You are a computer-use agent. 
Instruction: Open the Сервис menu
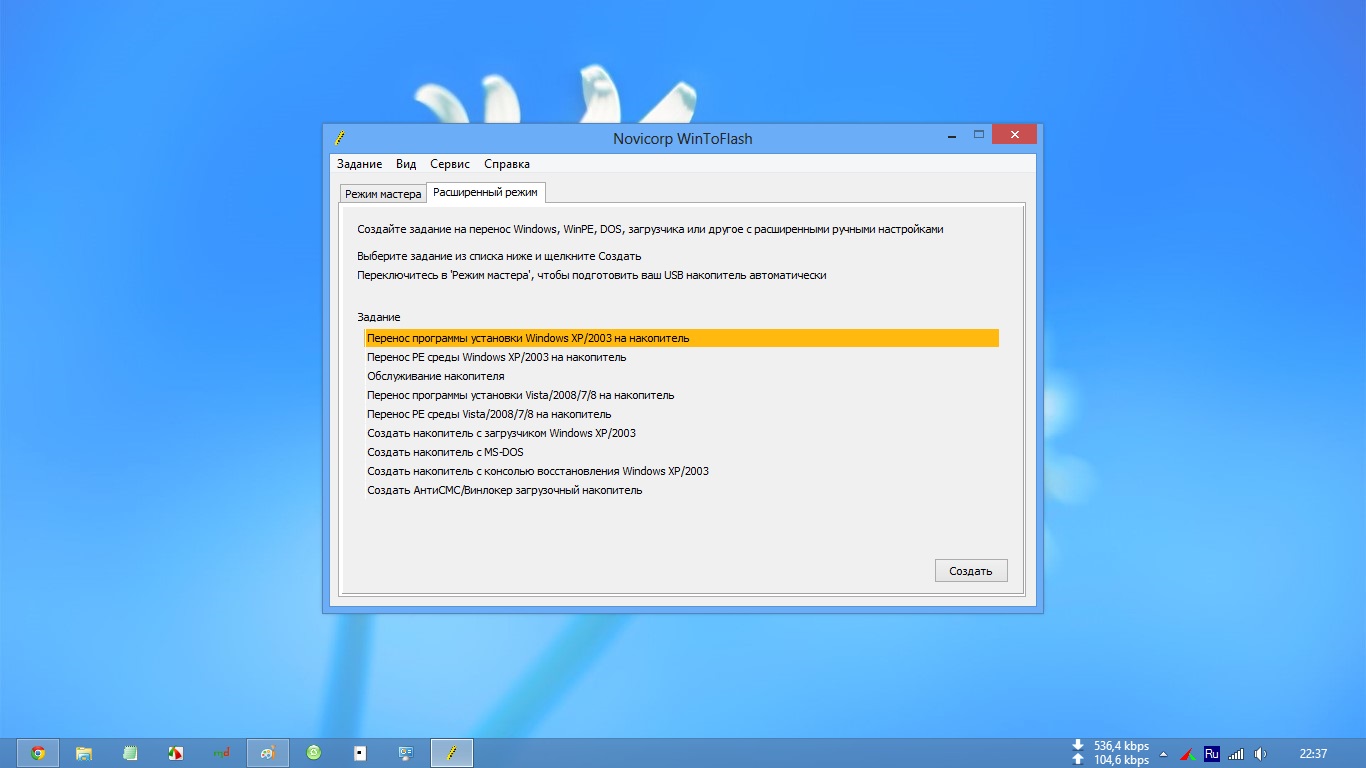450,164
